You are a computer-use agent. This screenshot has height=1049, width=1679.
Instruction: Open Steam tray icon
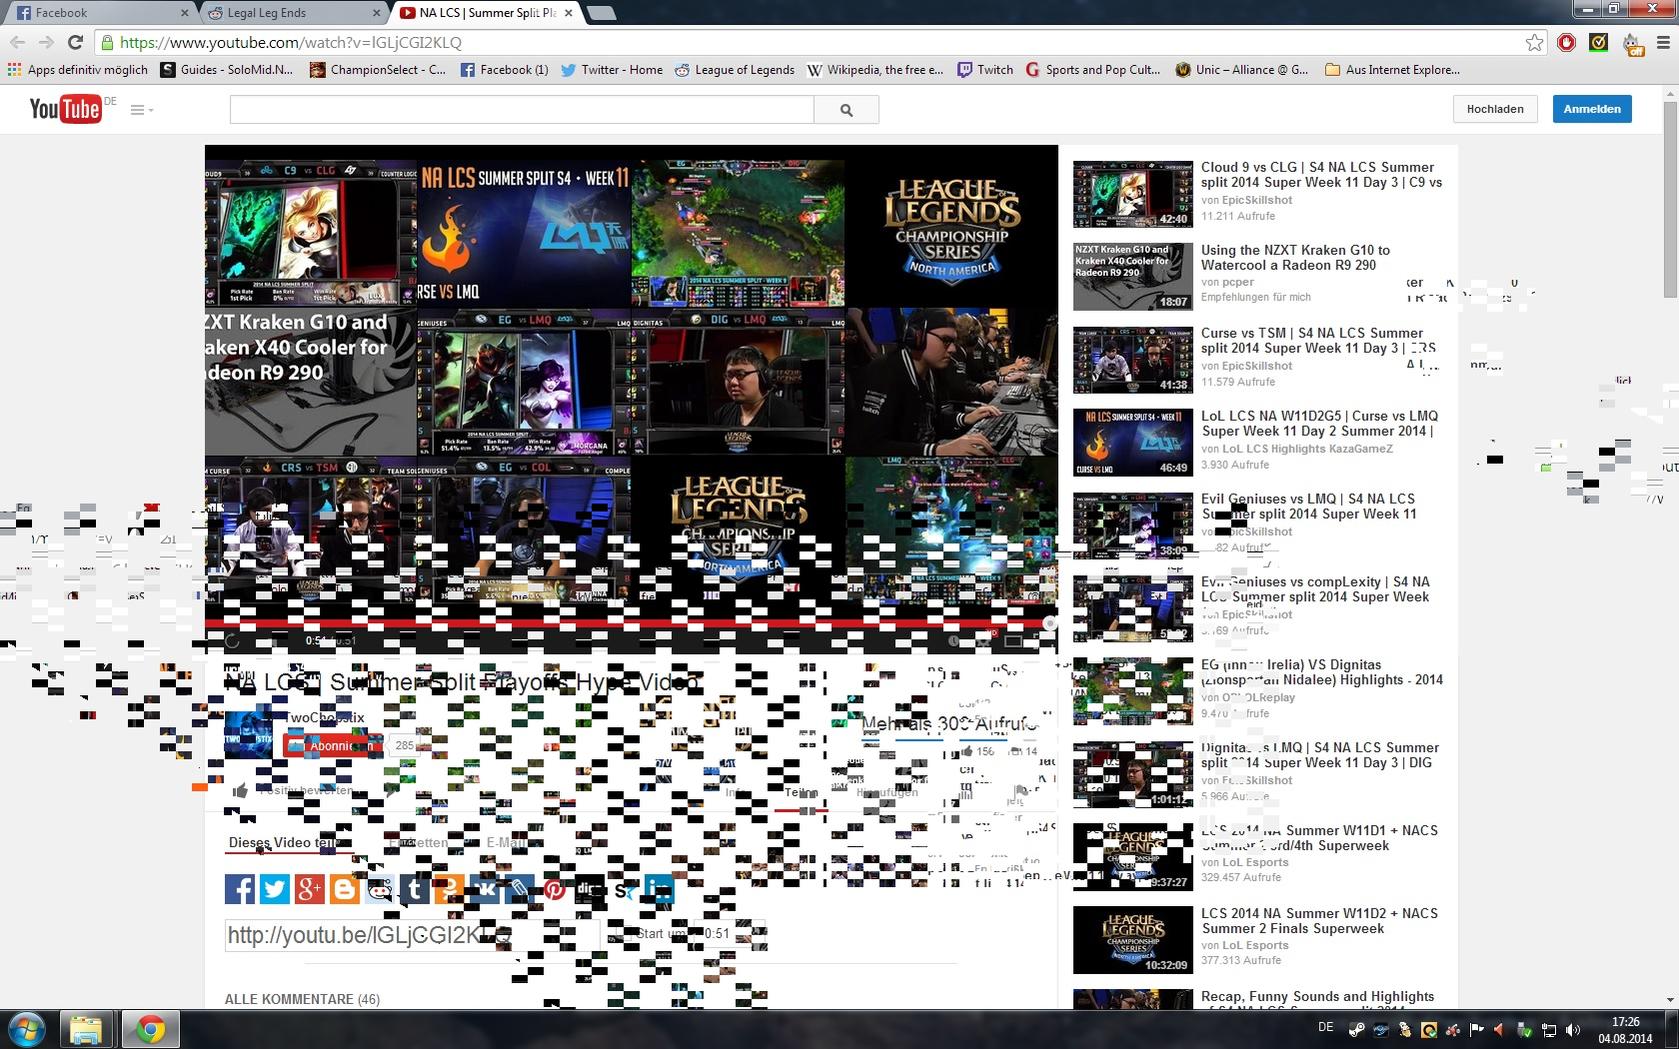(x=1357, y=1030)
